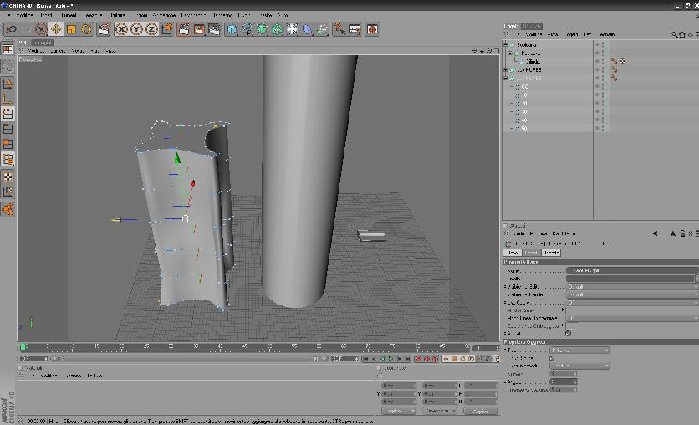Click the red Record keyframe button
699x425 pixels.
[x=419, y=359]
